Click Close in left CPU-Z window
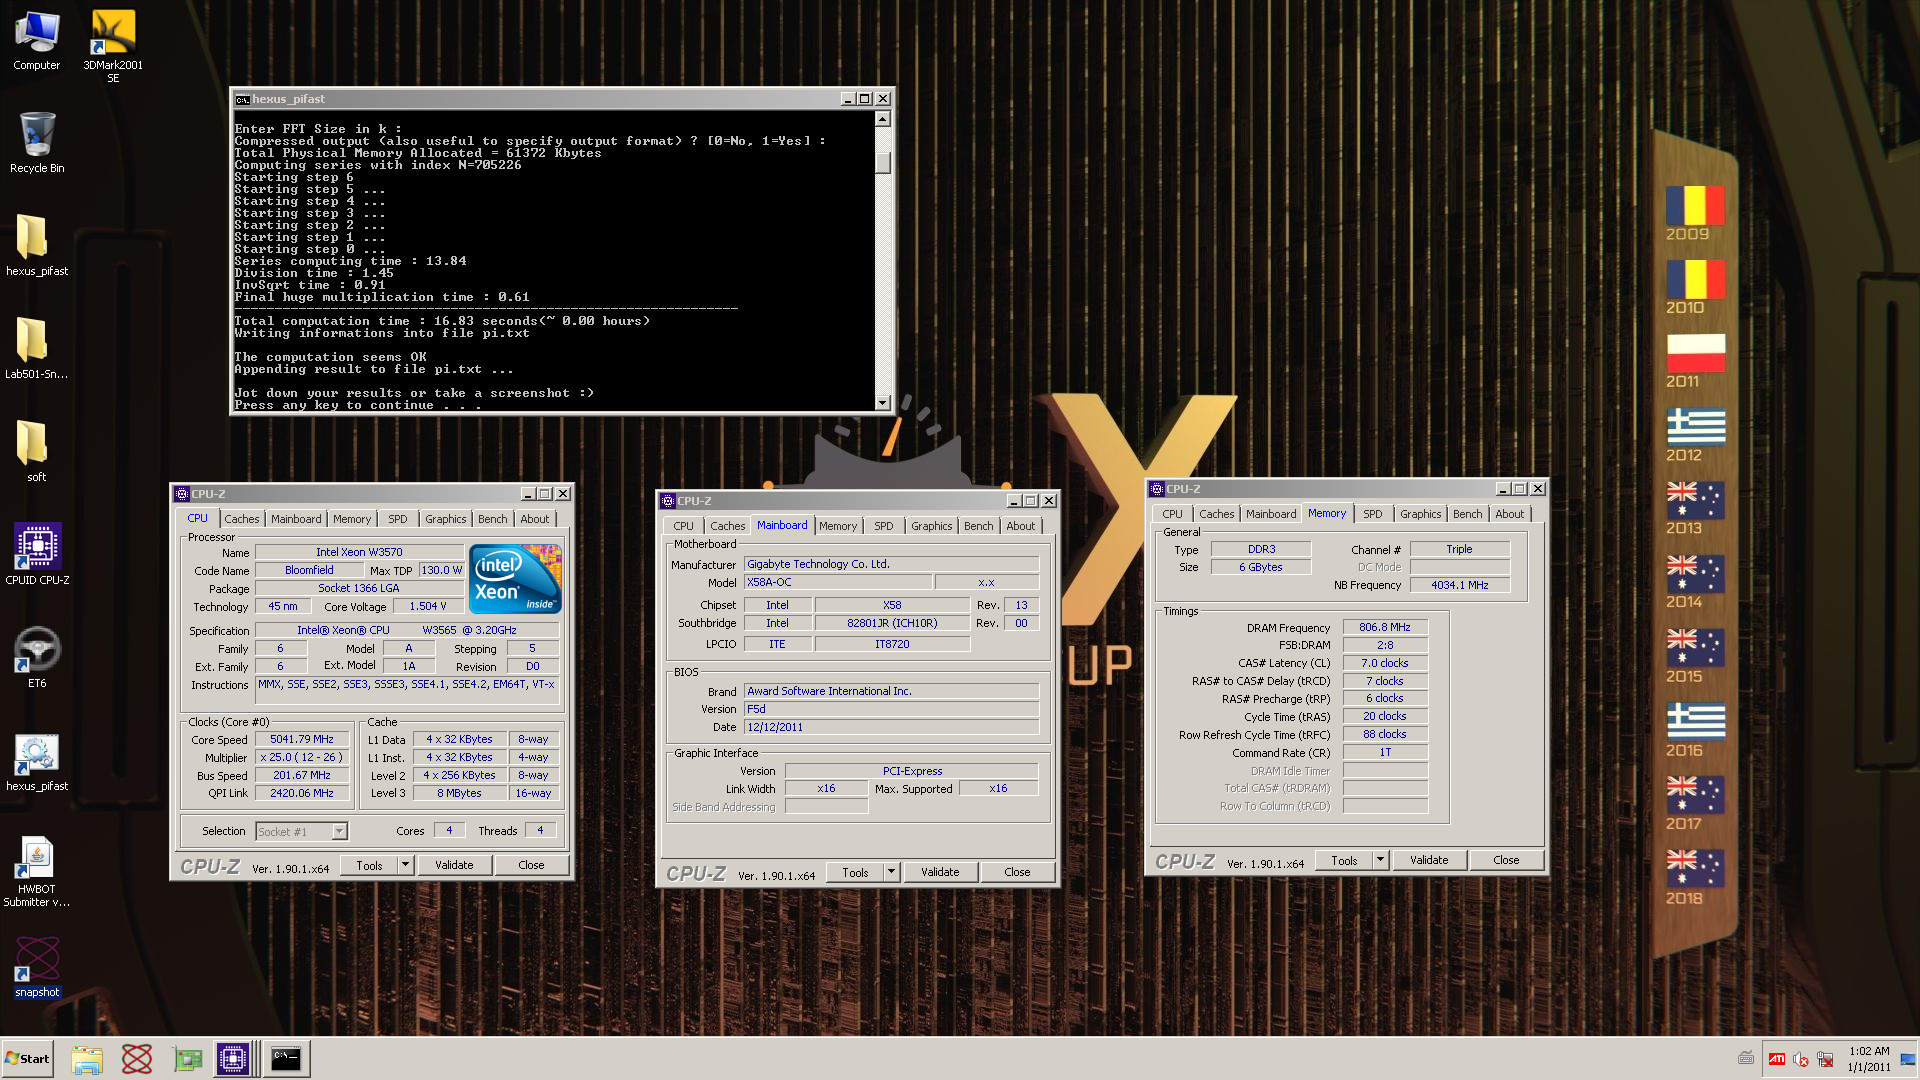 (x=531, y=865)
